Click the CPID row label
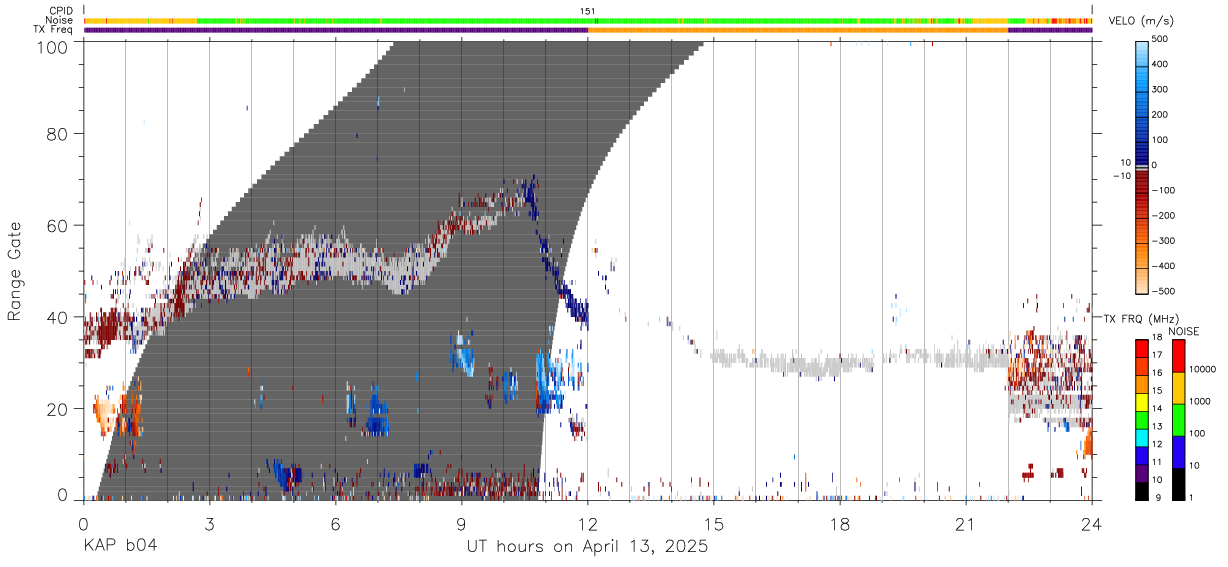Image resolution: width=1228 pixels, height=567 pixels. (x=60, y=11)
